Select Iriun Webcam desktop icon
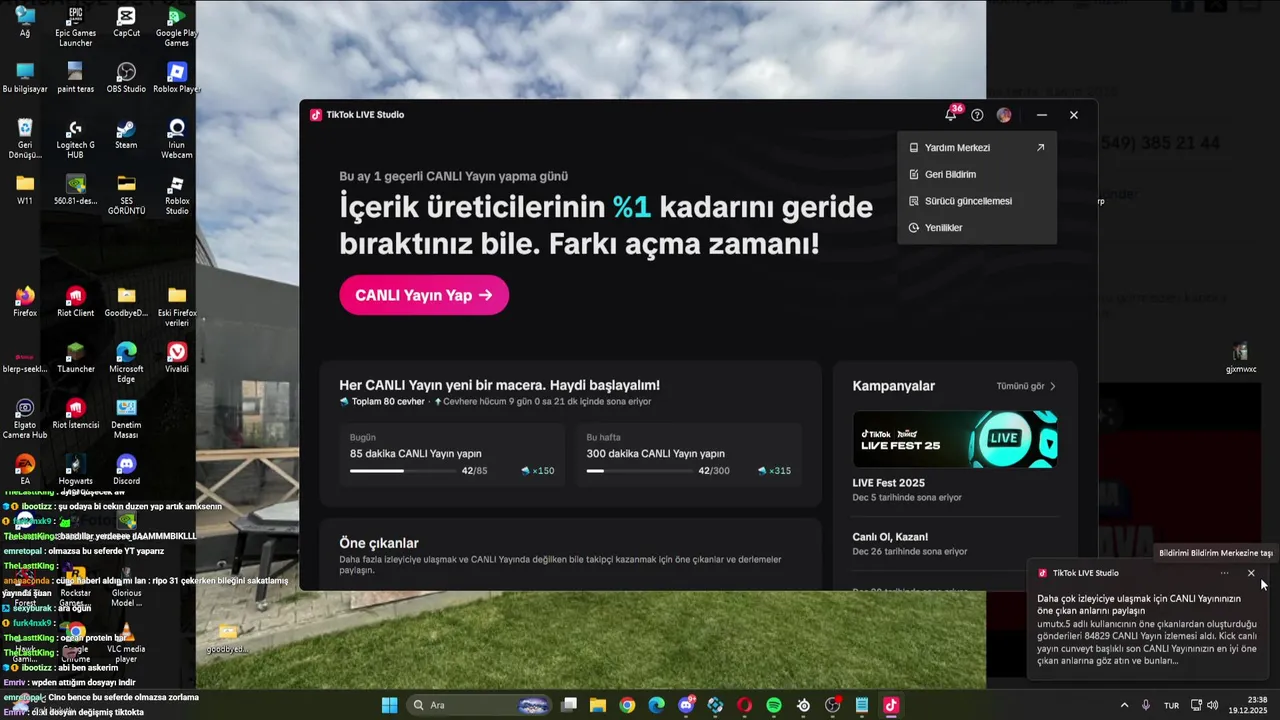Screen dimensions: 1280x720 point(176,139)
